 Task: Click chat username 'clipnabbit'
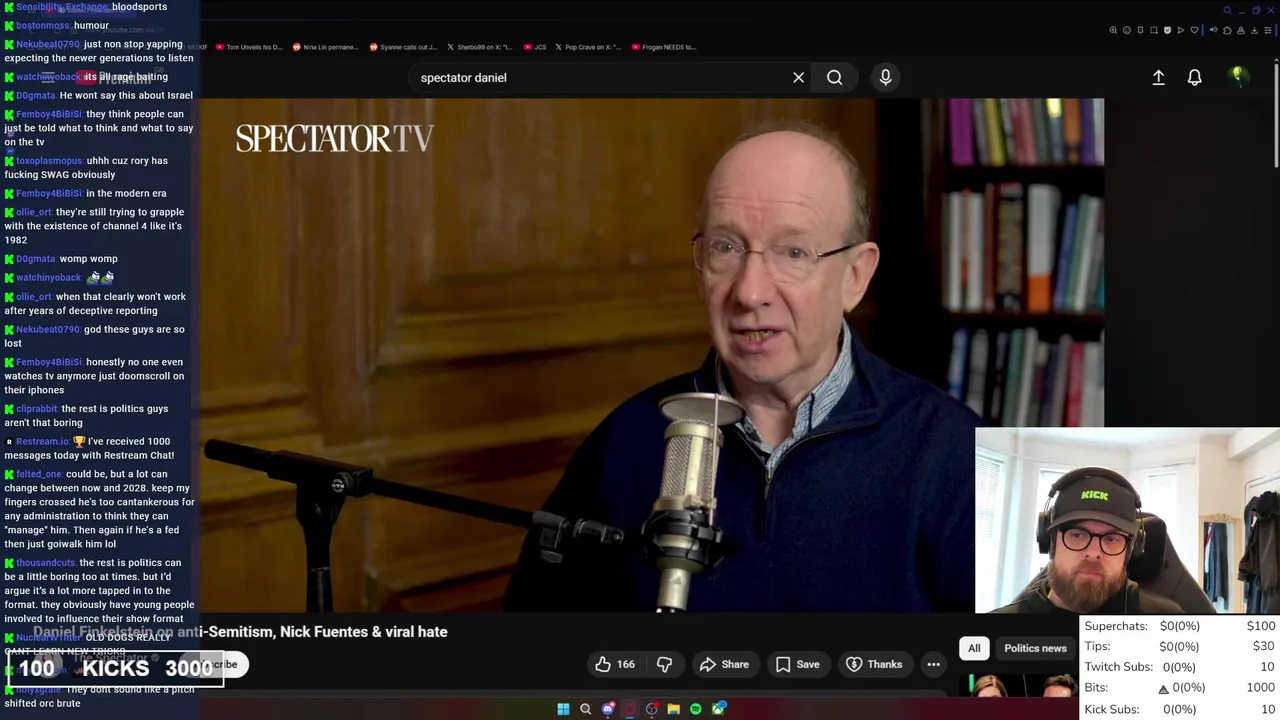coord(37,409)
